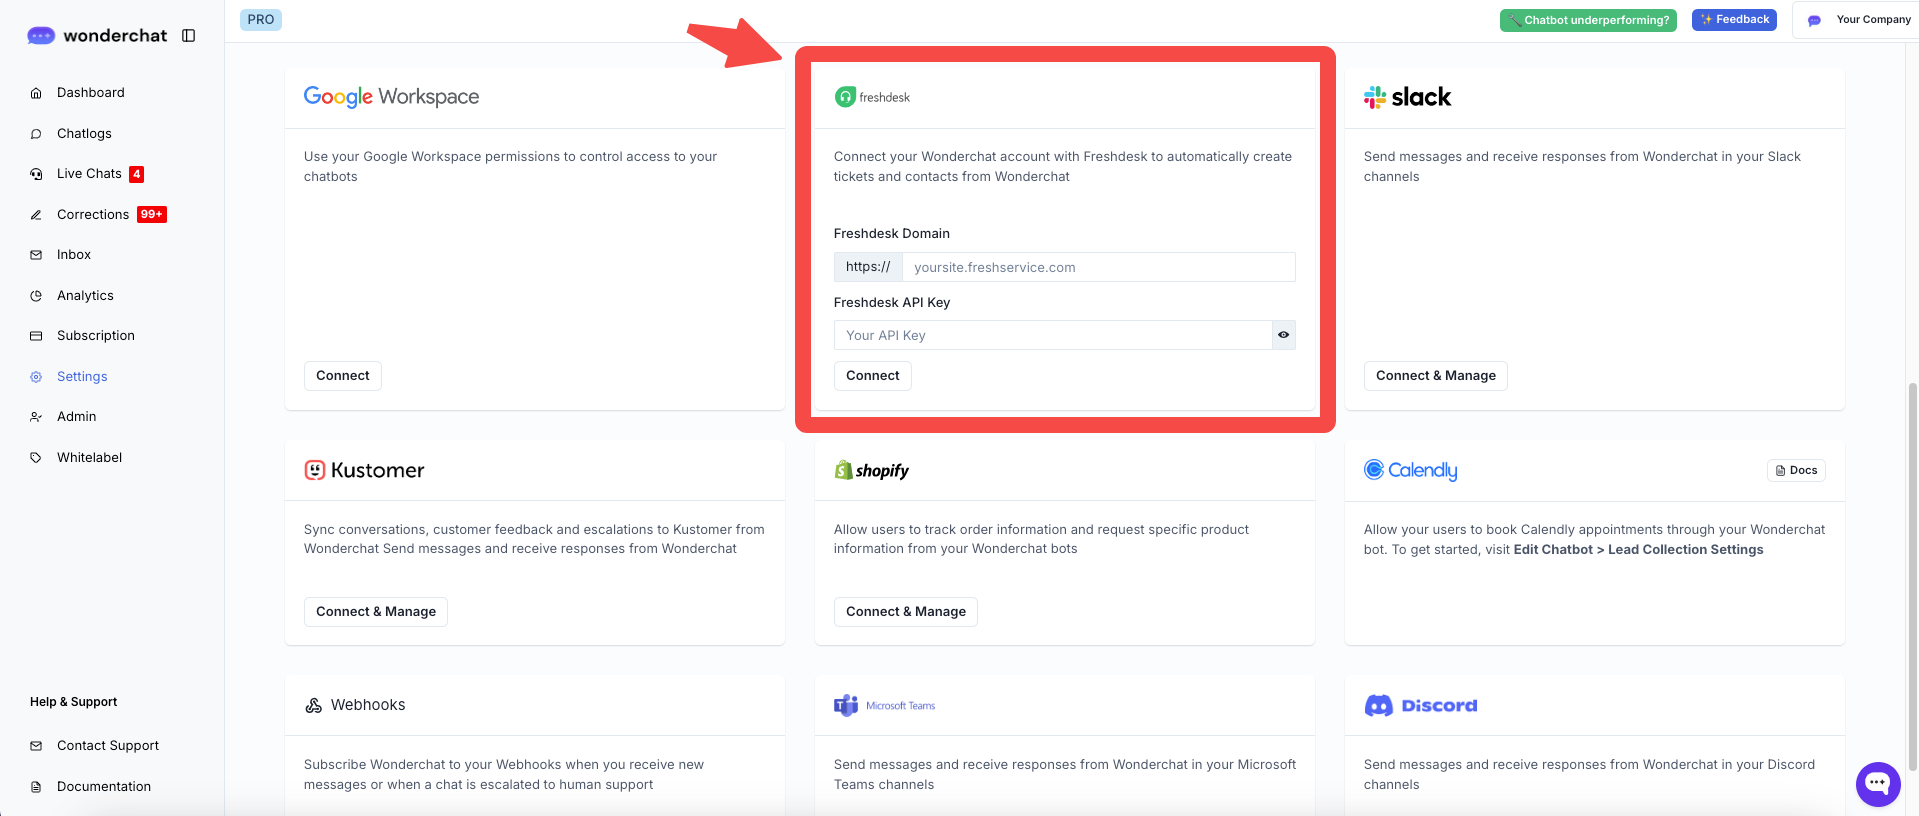
Task: Click the Inbox envelope icon
Action: coord(36,255)
